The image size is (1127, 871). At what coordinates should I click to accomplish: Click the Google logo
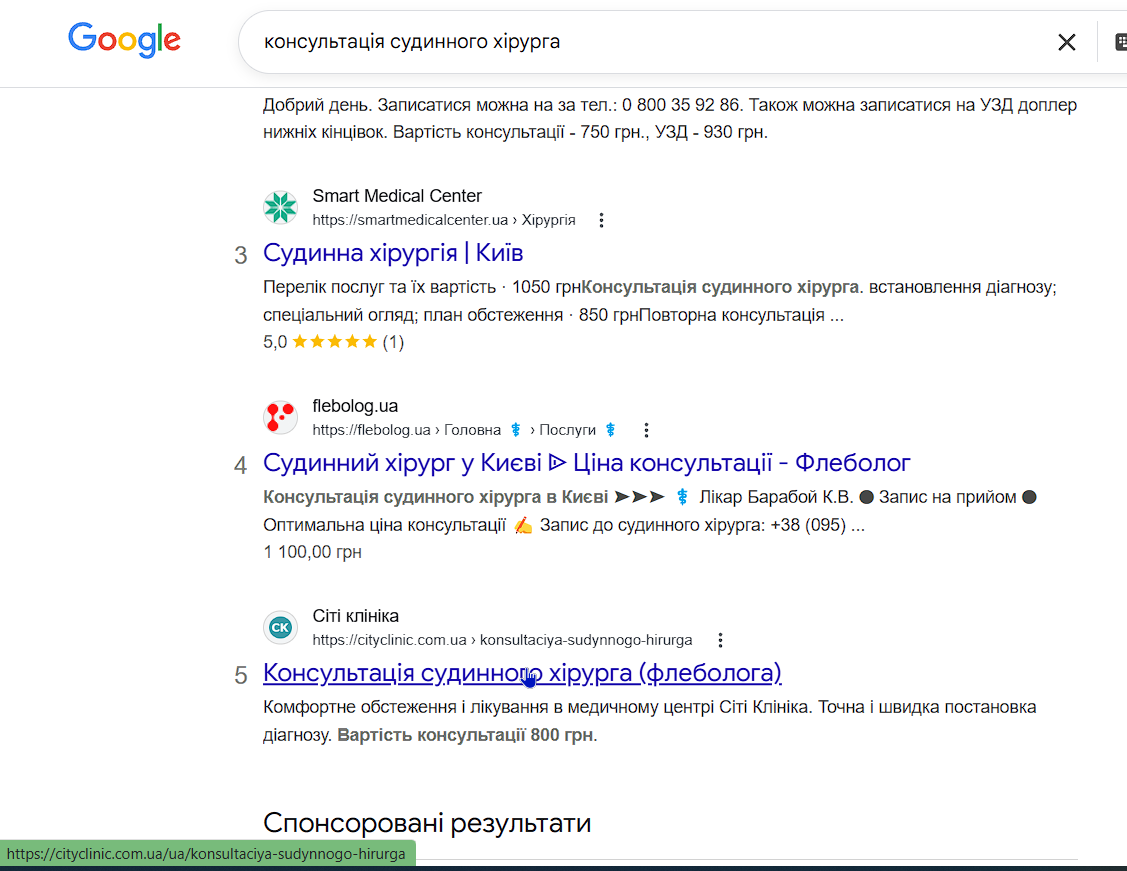point(124,40)
